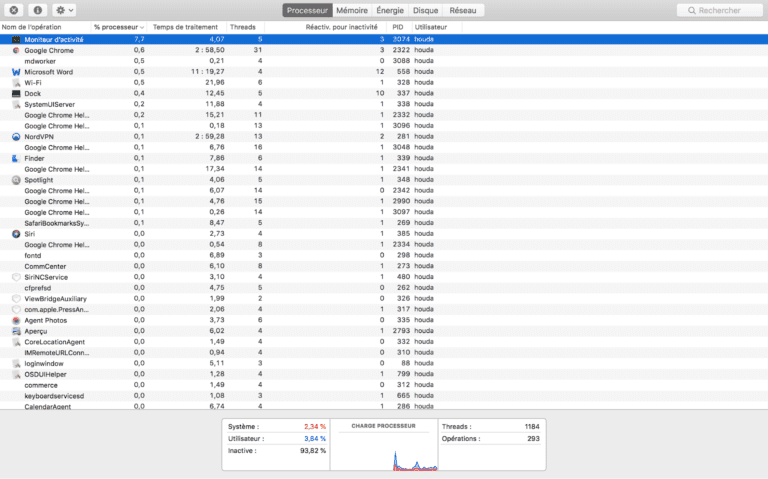Sort by % processeur column header
Viewport: 768px width, 479px height.
pos(118,26)
